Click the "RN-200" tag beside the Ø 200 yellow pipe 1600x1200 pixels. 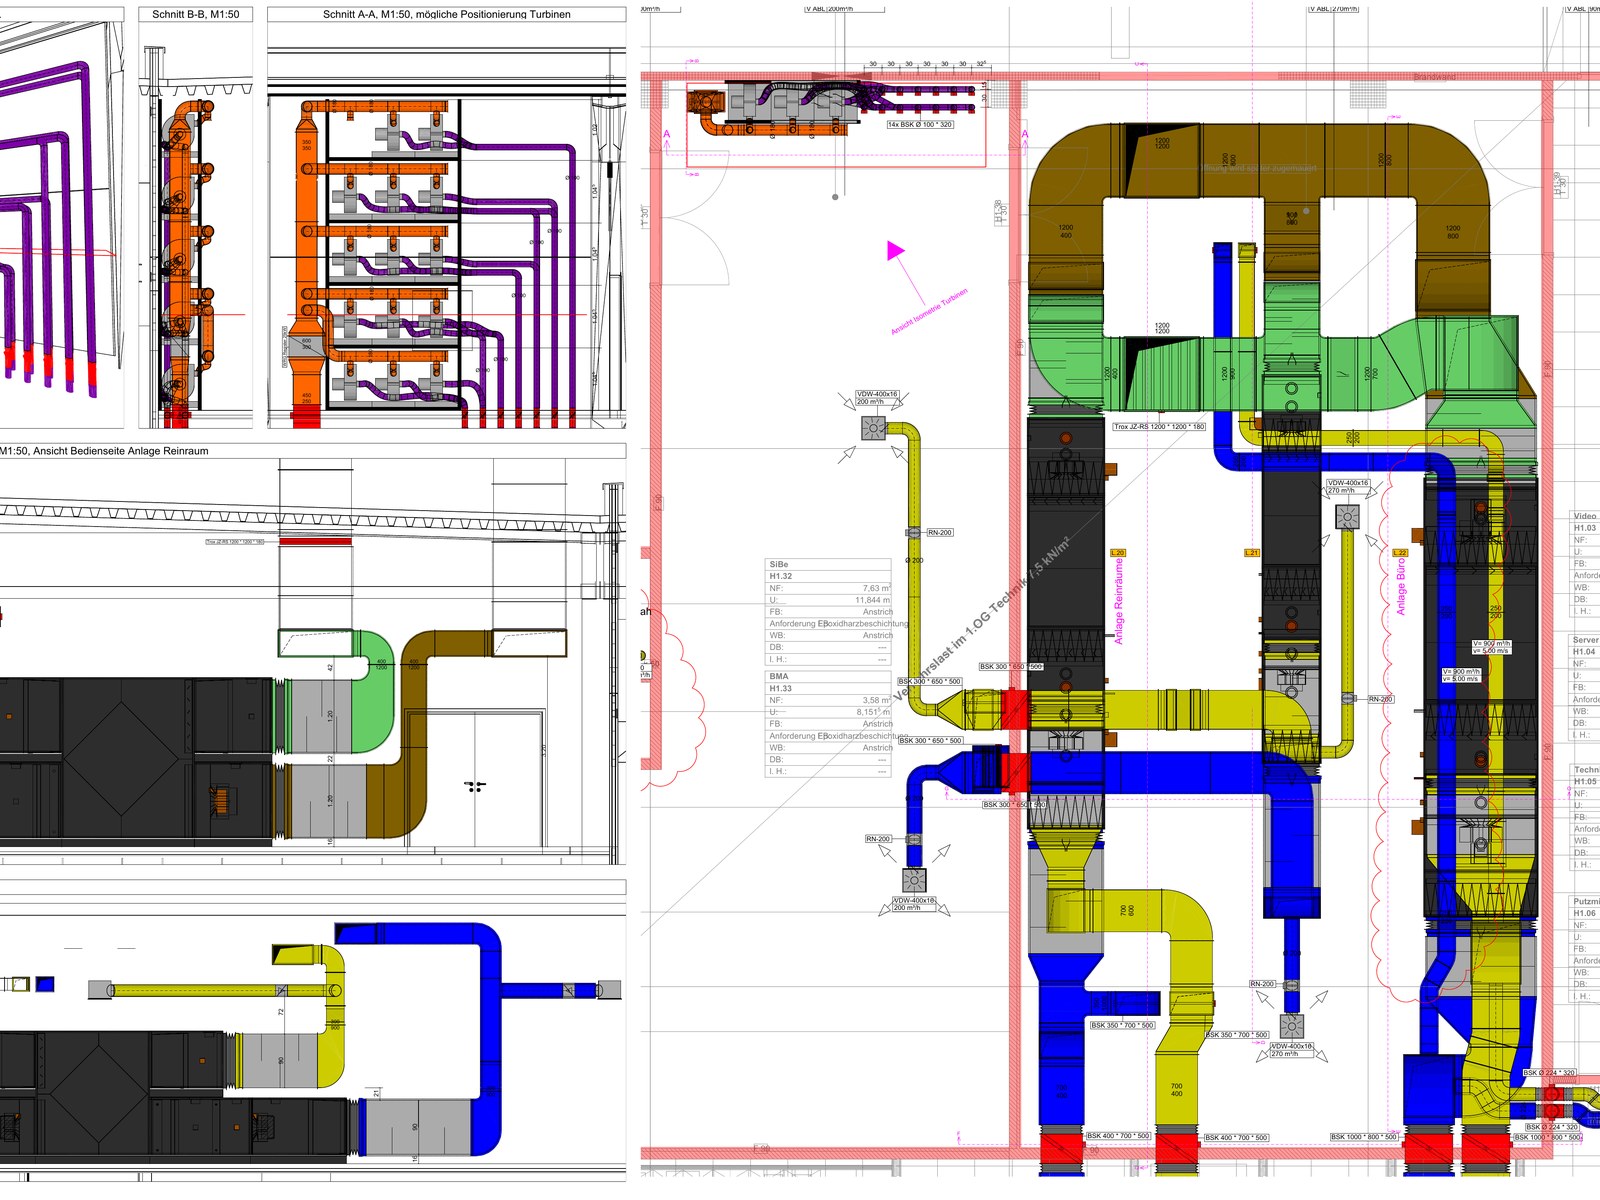point(939,532)
